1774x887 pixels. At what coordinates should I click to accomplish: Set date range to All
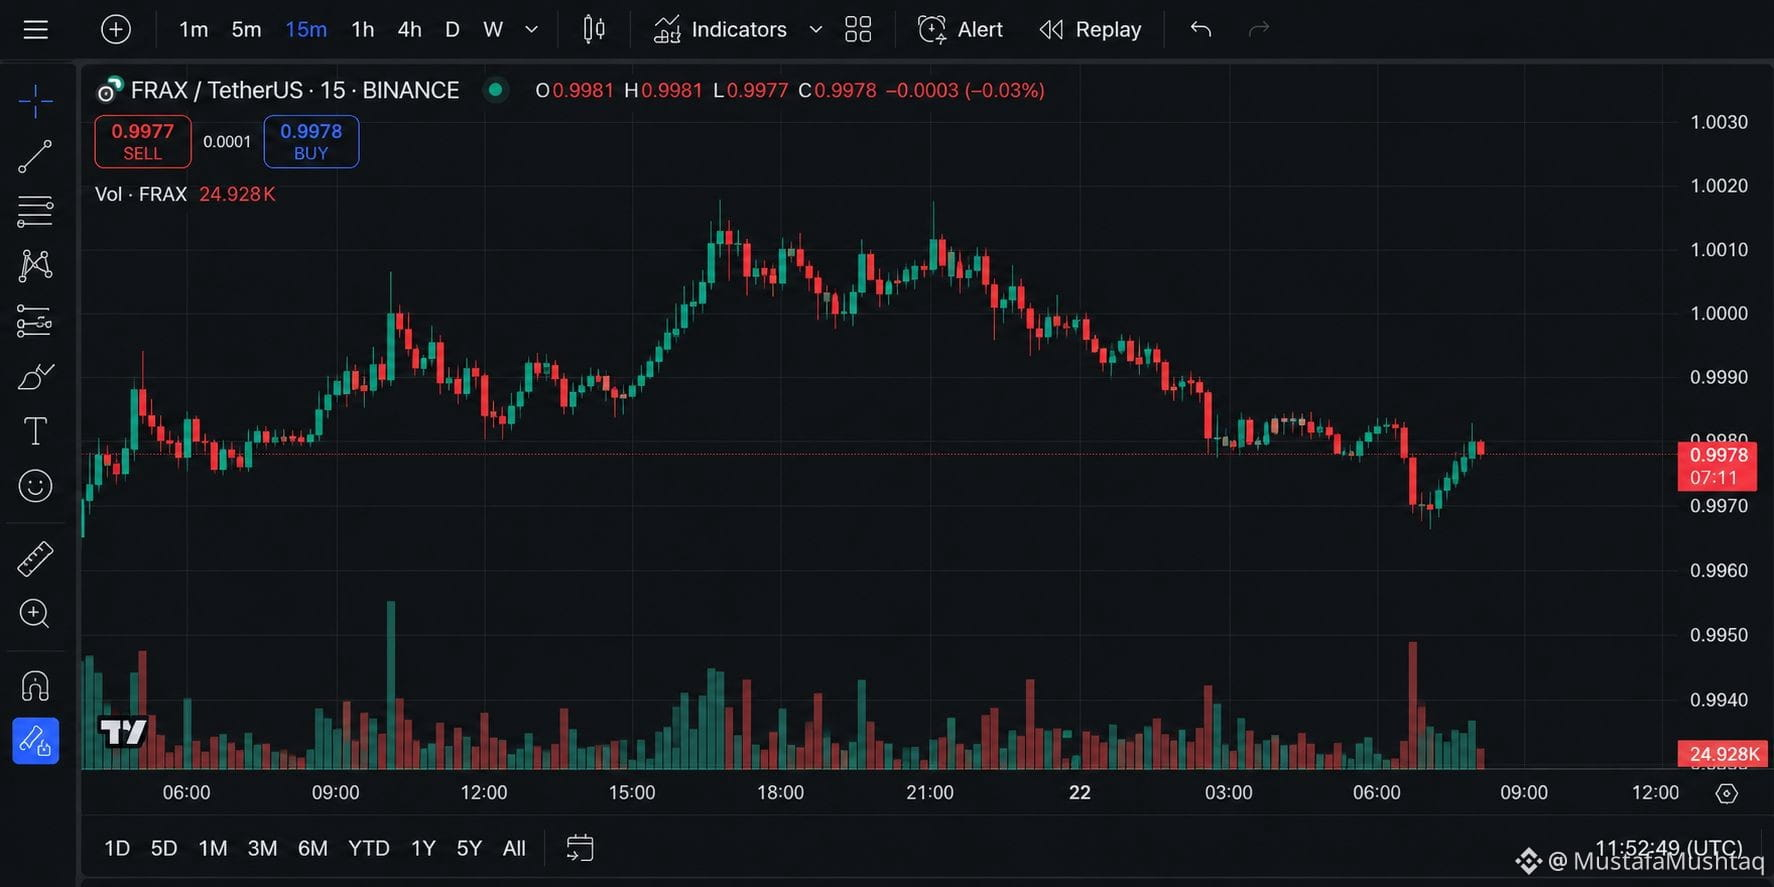tap(514, 848)
